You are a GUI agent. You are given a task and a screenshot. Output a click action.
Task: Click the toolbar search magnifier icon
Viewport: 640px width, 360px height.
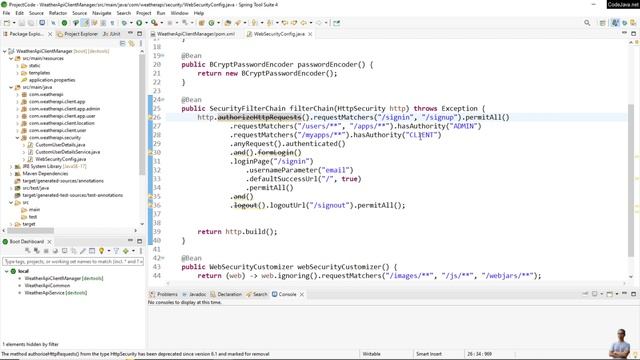click(x=587, y=23)
